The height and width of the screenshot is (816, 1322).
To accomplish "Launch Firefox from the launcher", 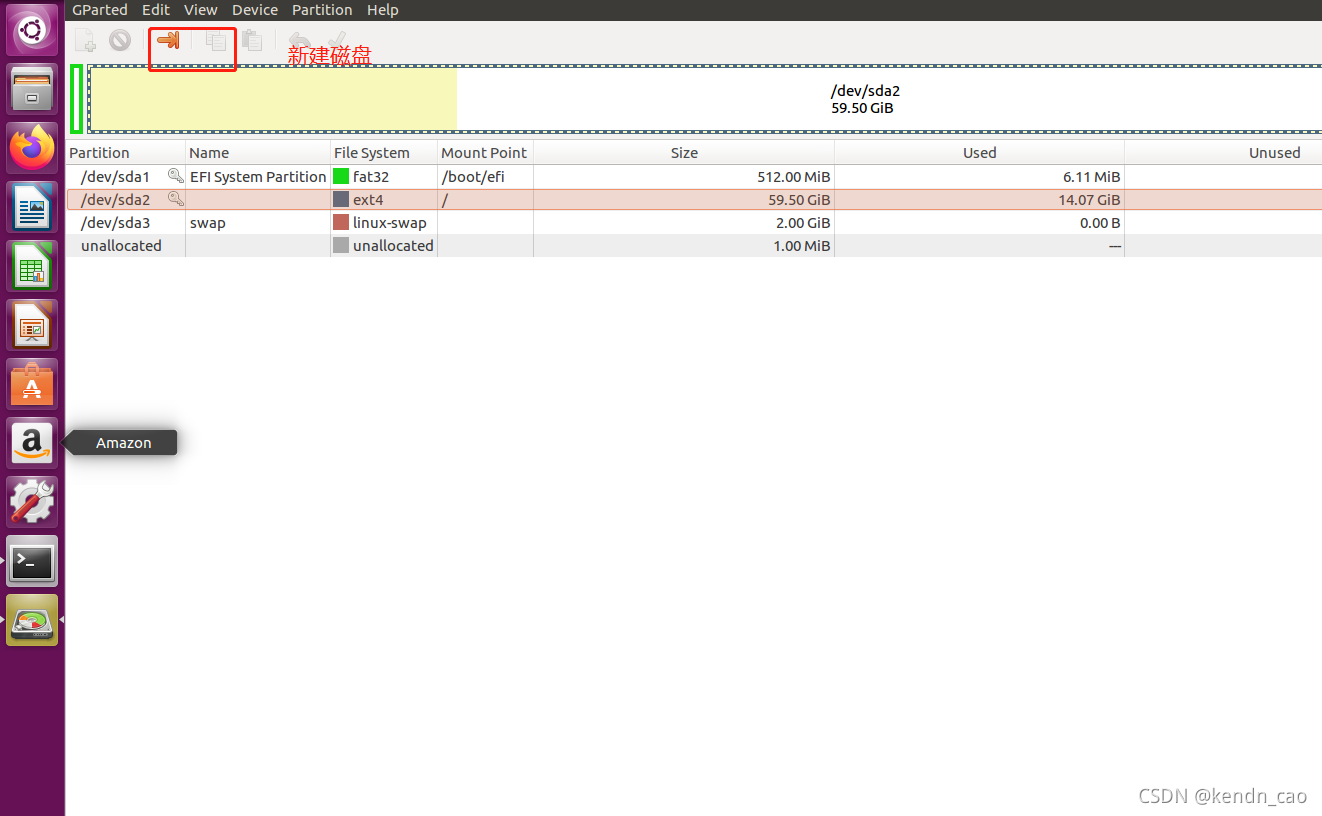I will (32, 148).
